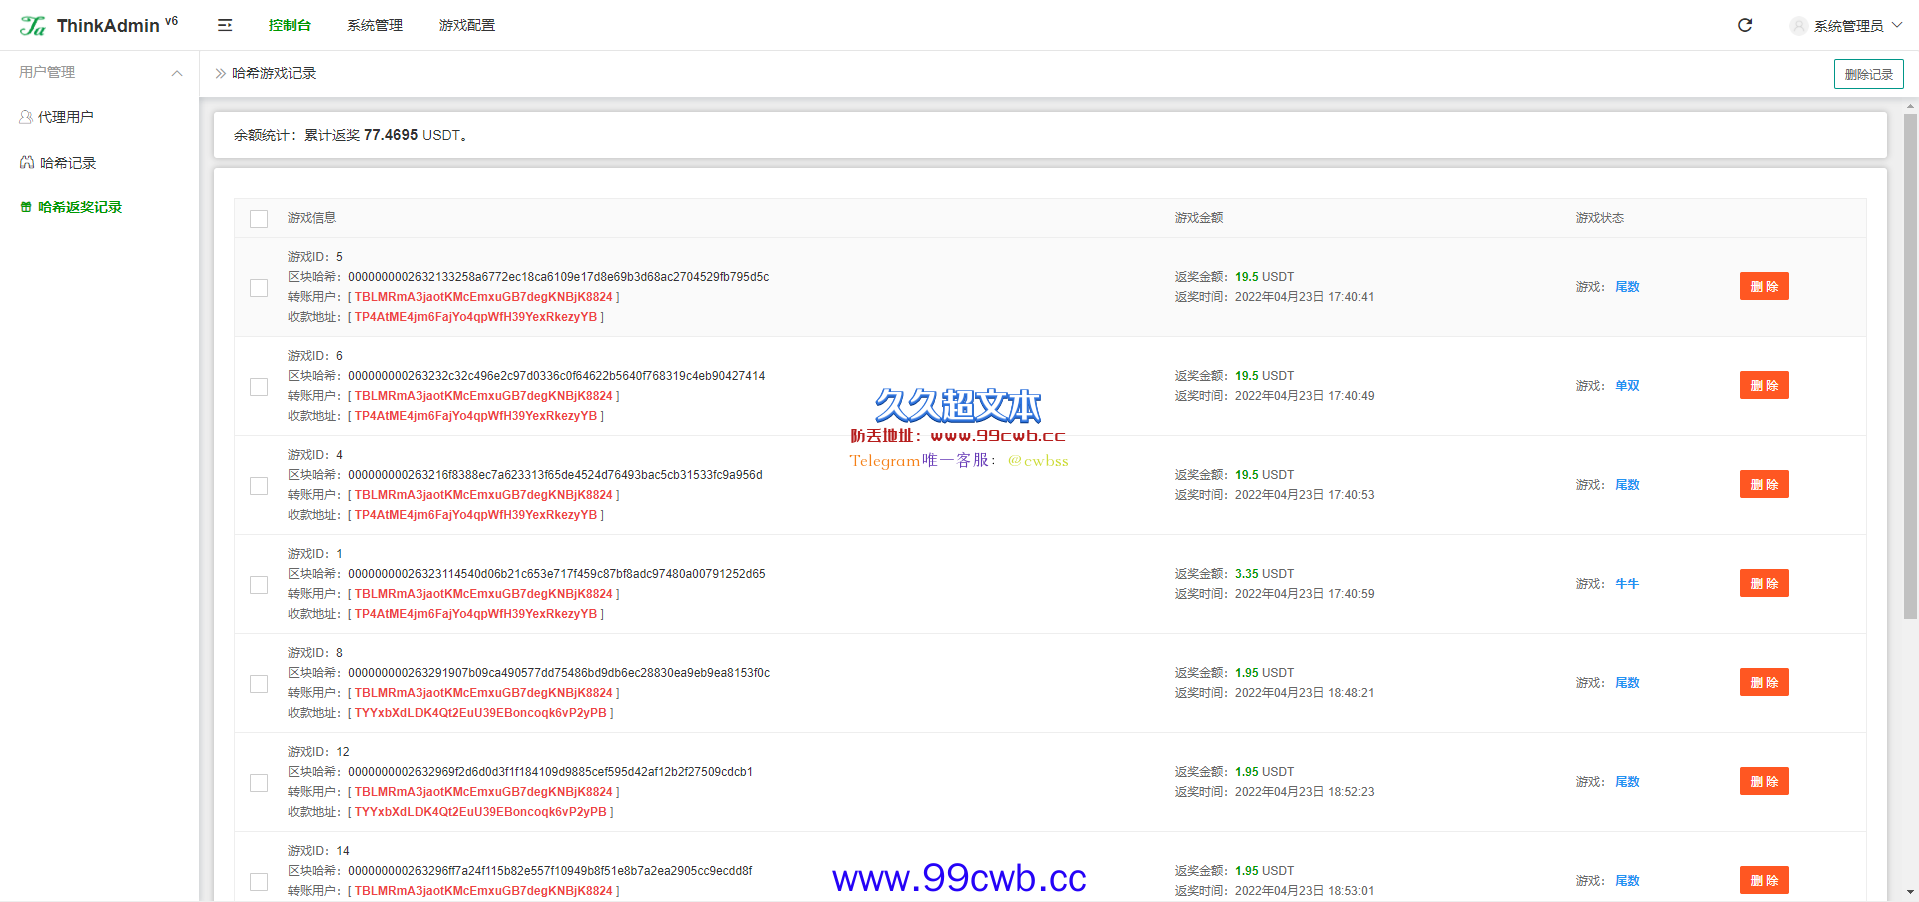Image resolution: width=1919 pixels, height=902 pixels.
Task: Delete the record with 游戏ID 4
Action: tap(1764, 484)
